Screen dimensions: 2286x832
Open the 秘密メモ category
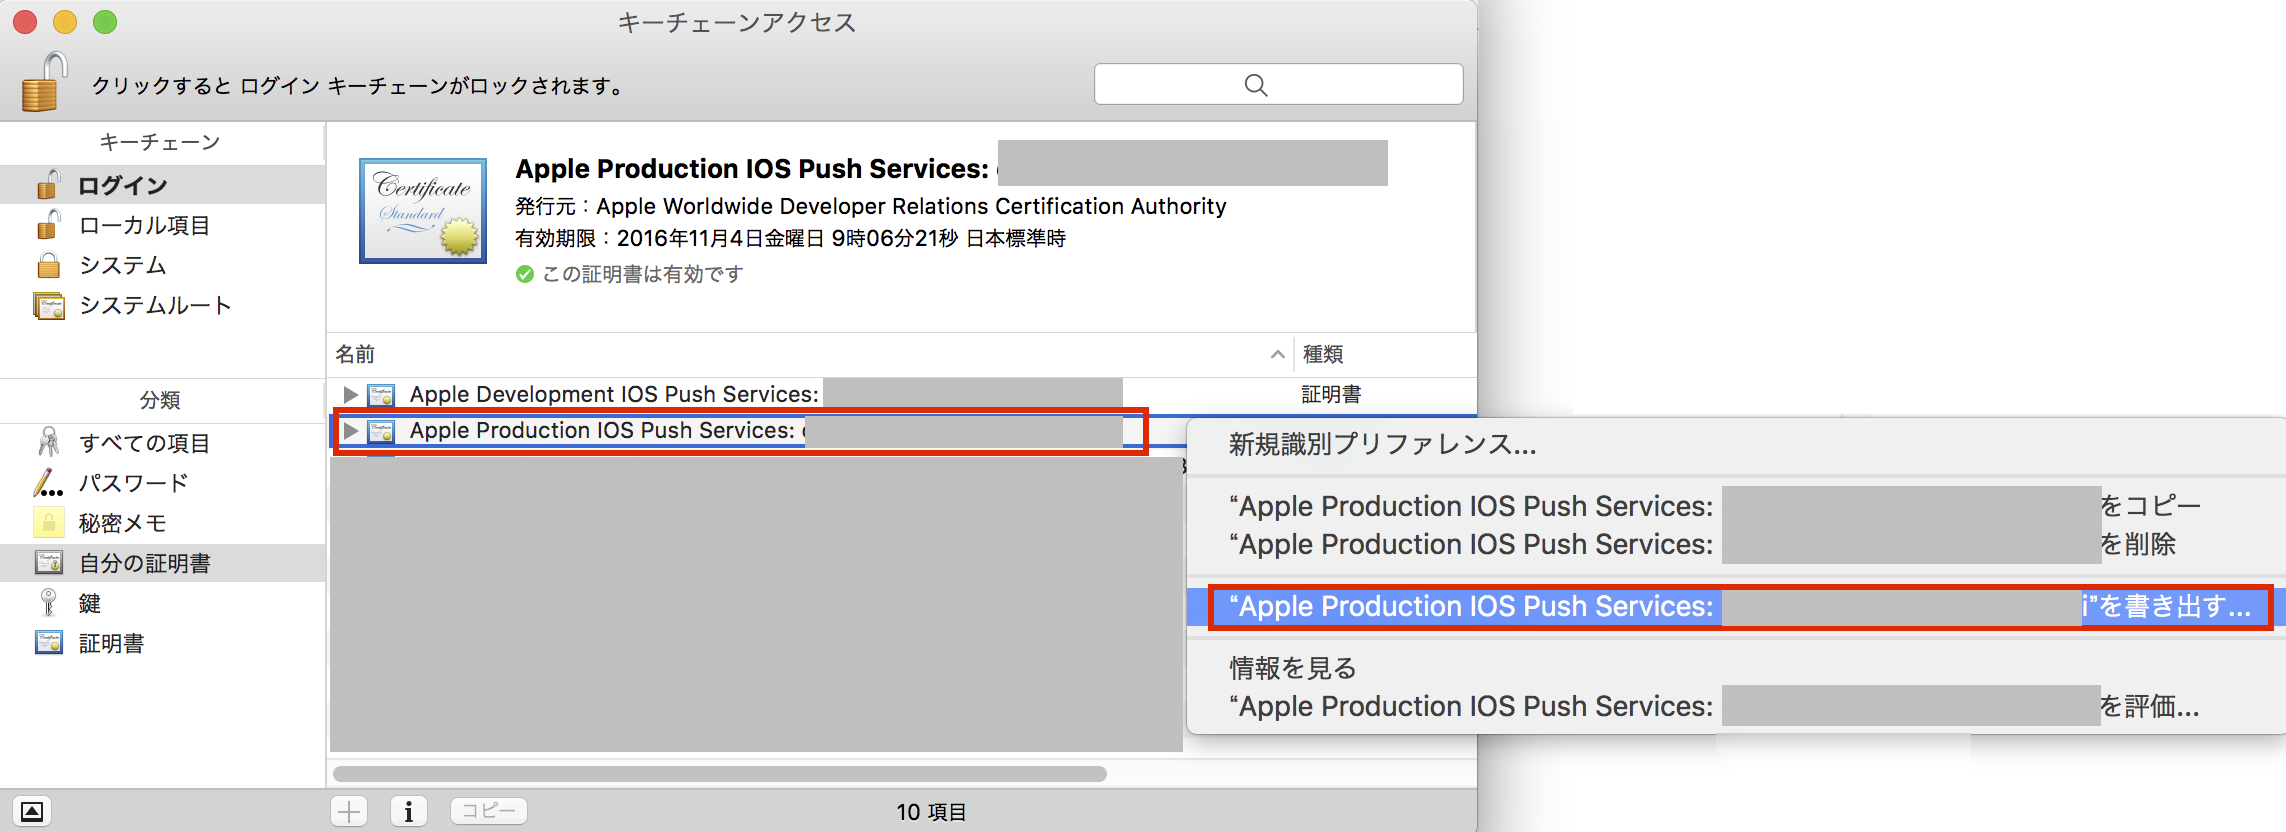(122, 523)
